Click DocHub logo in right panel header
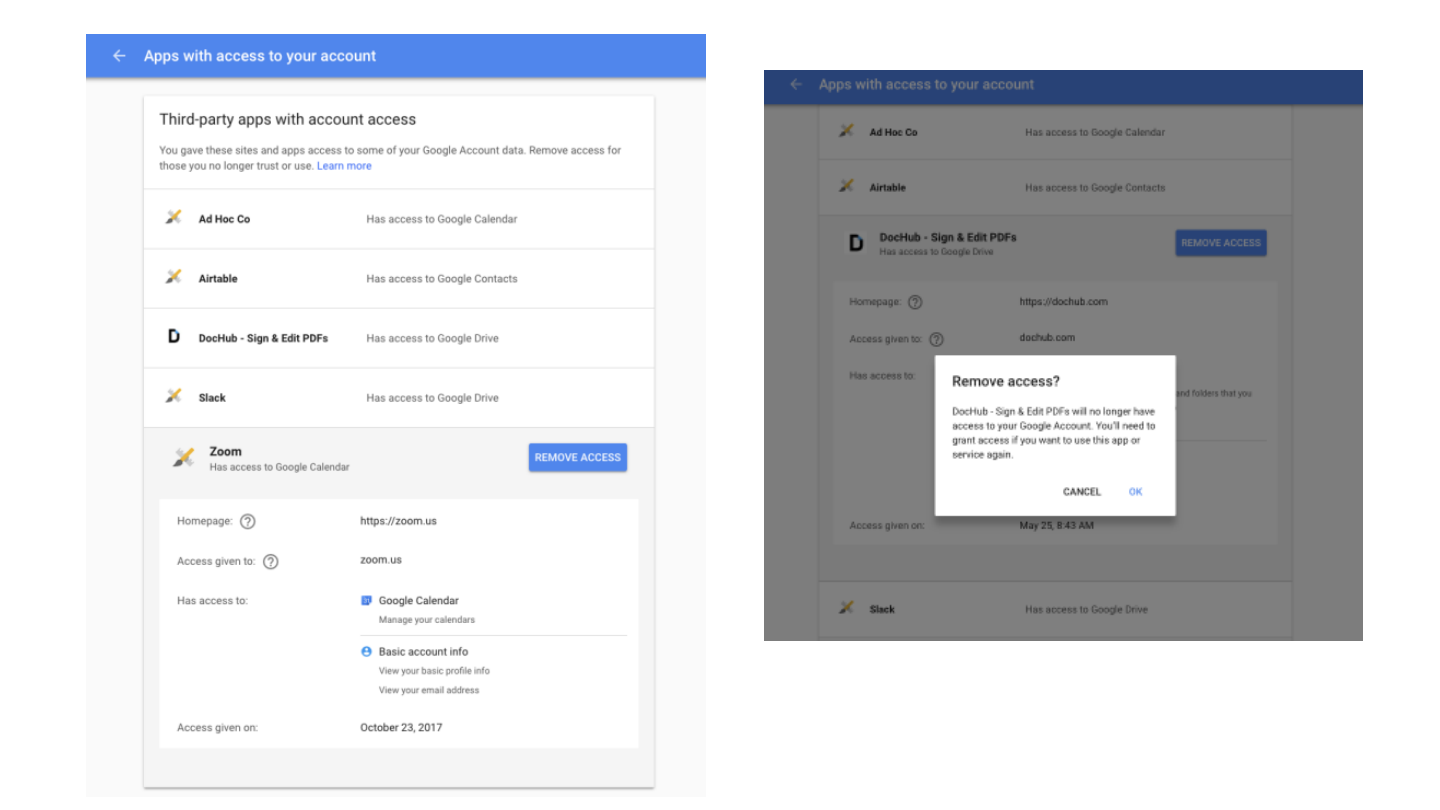This screenshot has height=810, width=1440. tap(856, 243)
